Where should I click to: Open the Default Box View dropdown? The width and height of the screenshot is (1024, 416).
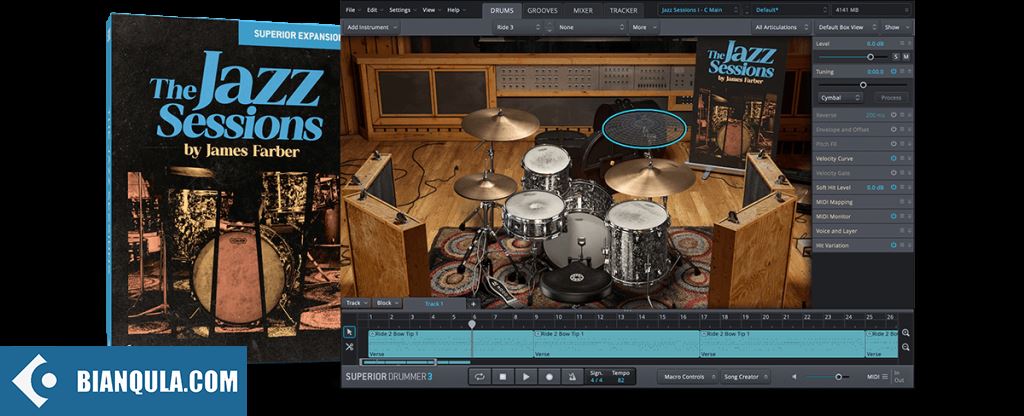point(846,27)
